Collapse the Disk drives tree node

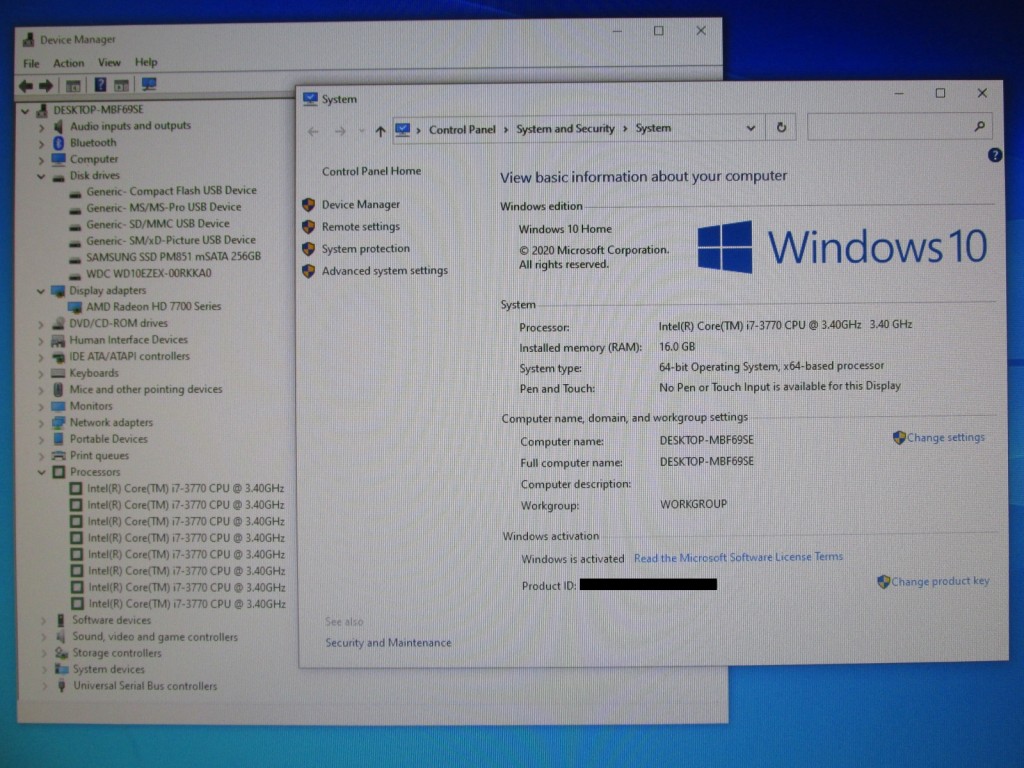click(41, 176)
